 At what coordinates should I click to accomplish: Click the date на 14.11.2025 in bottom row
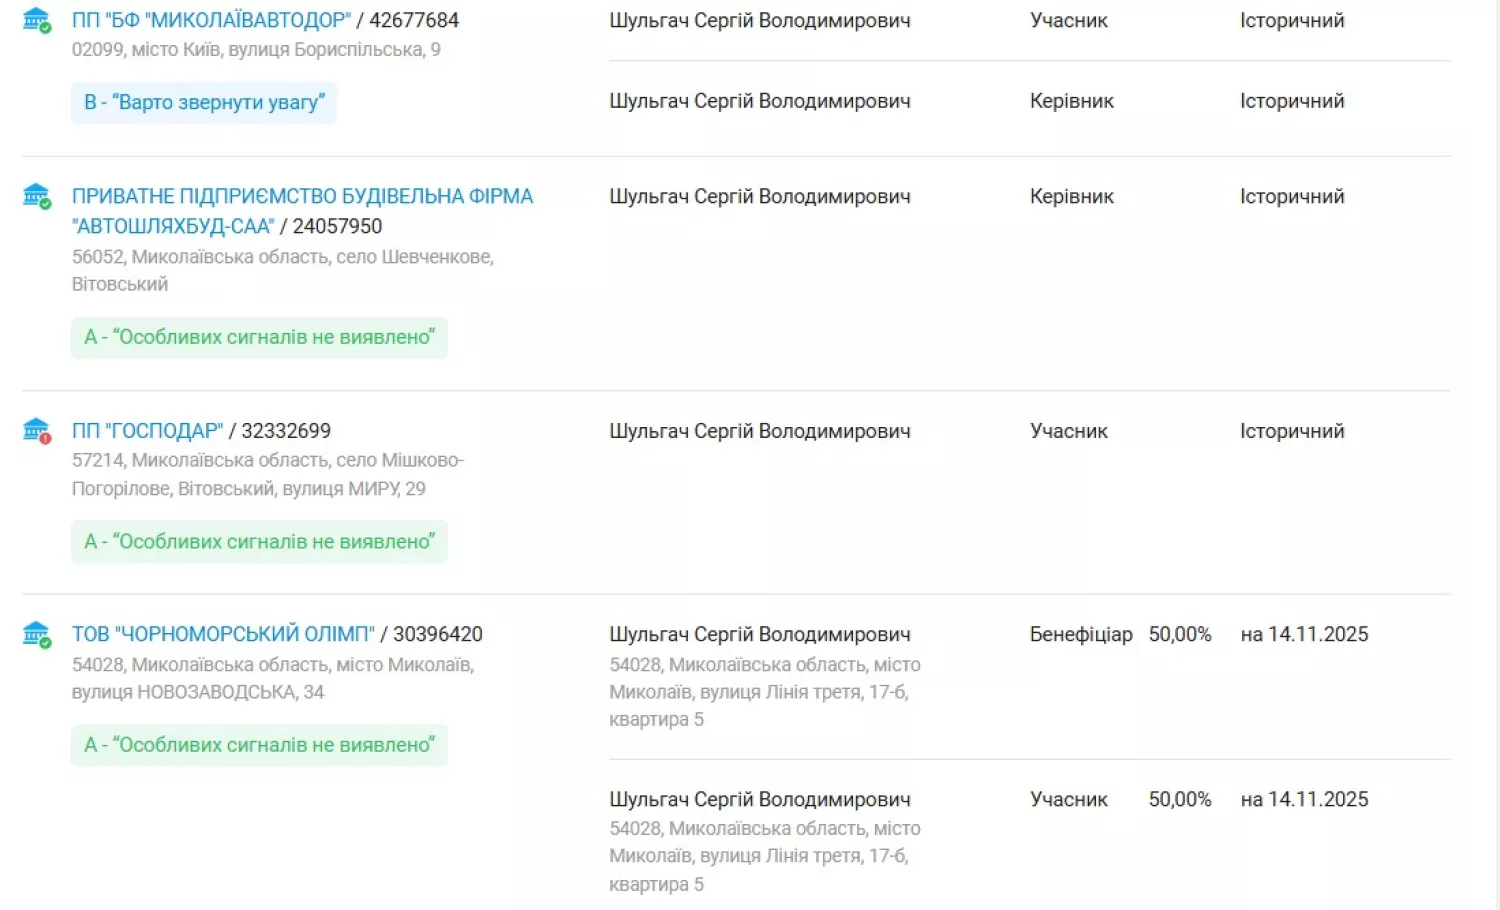click(1303, 798)
